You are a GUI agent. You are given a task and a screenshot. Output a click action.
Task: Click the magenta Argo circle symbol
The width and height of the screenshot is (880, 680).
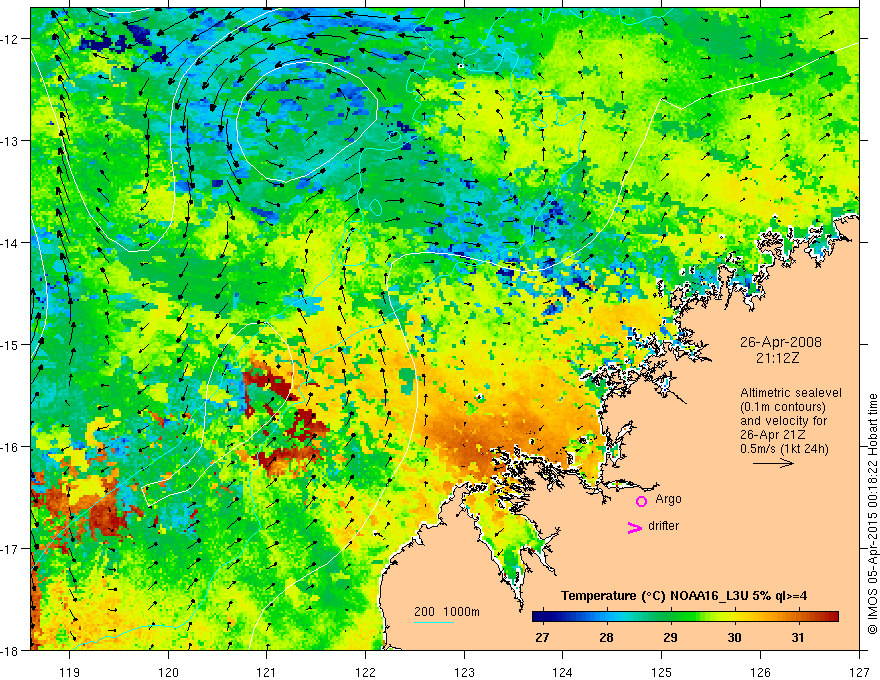click(641, 501)
